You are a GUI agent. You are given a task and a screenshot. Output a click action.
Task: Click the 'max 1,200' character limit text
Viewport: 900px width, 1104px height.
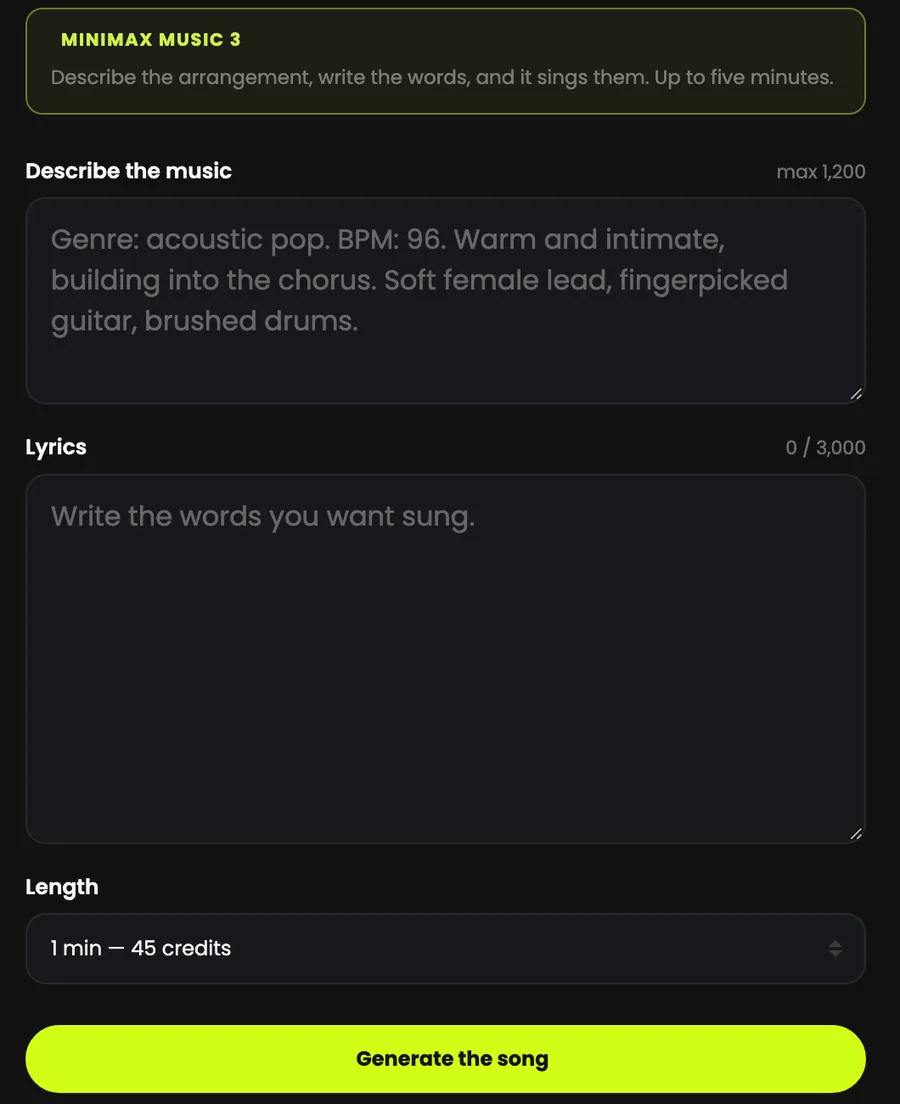[x=820, y=172]
